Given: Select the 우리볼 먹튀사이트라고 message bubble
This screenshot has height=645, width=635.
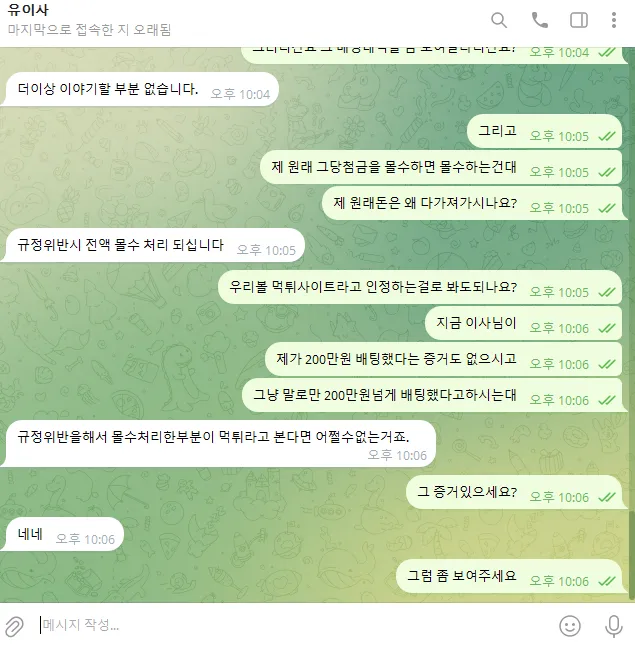Looking at the screenshot, I should pos(419,287).
